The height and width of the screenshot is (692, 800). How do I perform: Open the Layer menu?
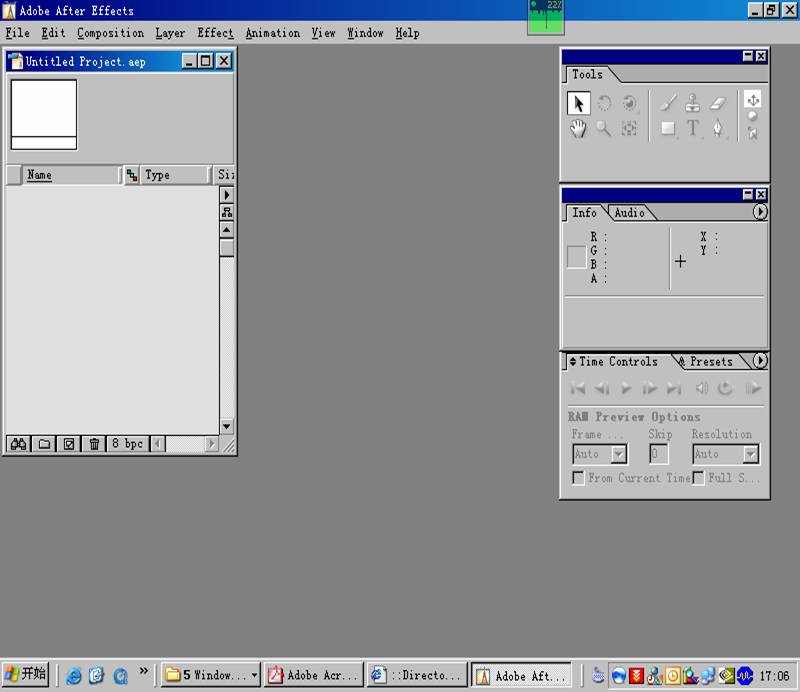(x=170, y=33)
